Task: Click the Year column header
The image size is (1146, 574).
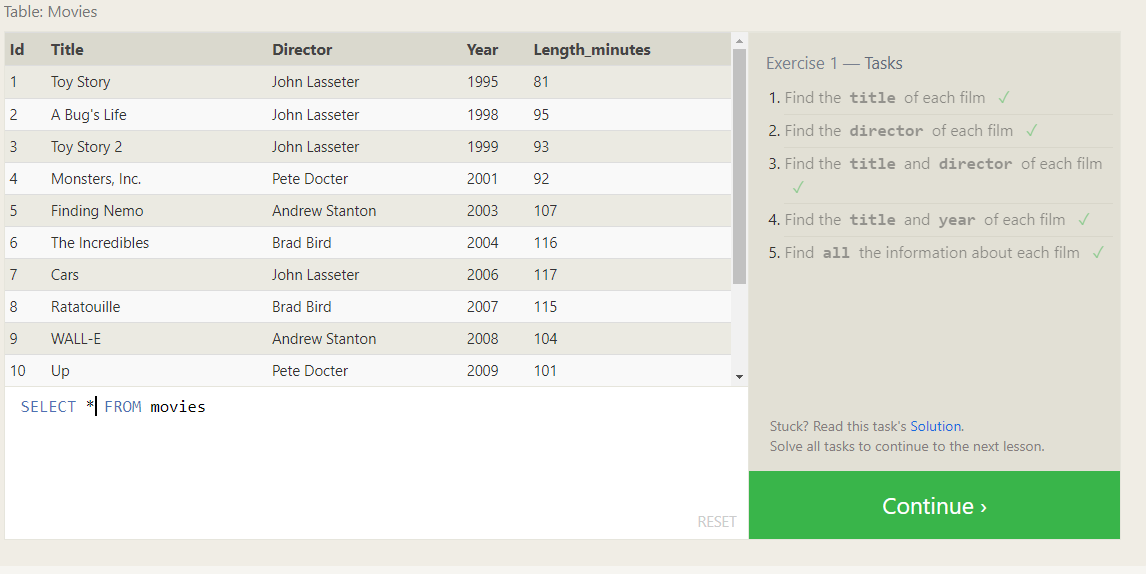Action: (x=482, y=50)
